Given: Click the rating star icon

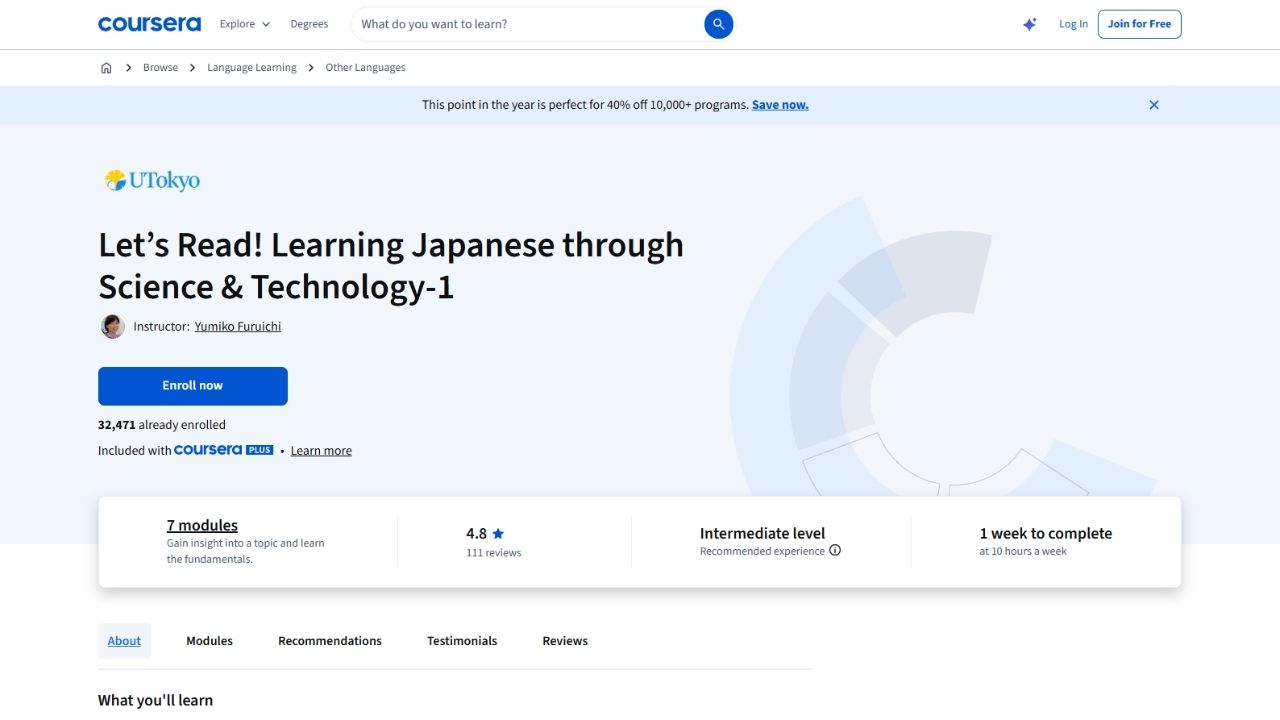Looking at the screenshot, I should (498, 534).
